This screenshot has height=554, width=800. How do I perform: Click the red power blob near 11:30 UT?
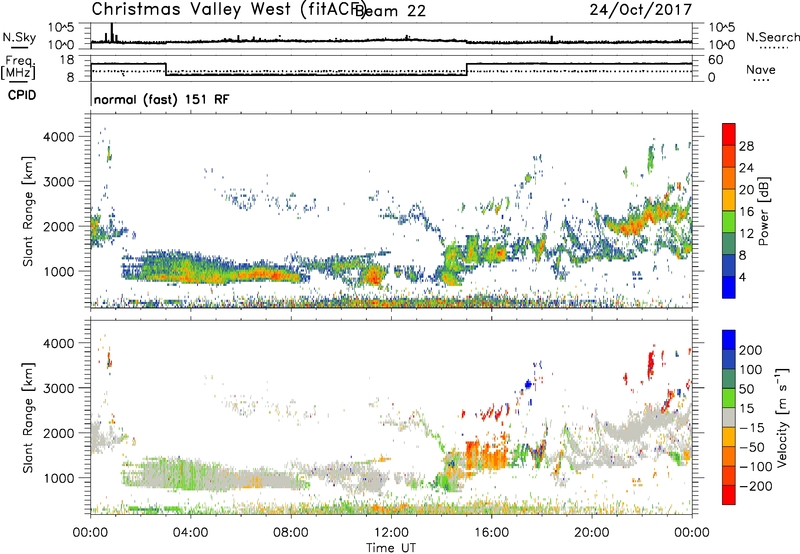click(374, 277)
